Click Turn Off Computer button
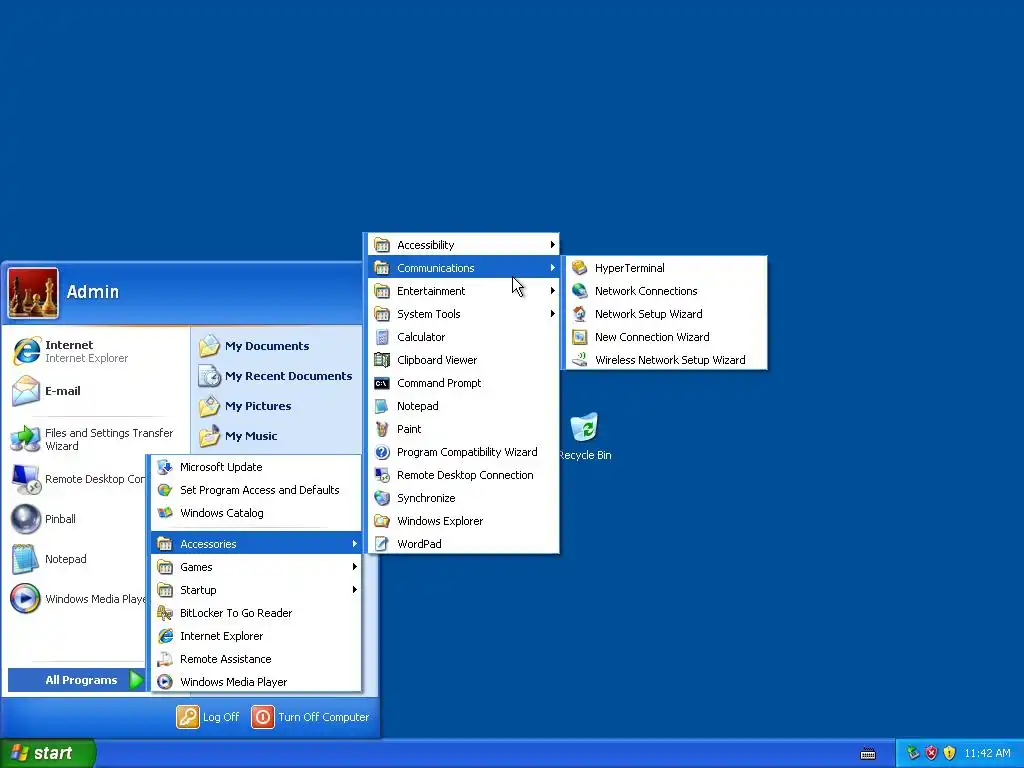This screenshot has width=1024, height=768. click(x=311, y=717)
